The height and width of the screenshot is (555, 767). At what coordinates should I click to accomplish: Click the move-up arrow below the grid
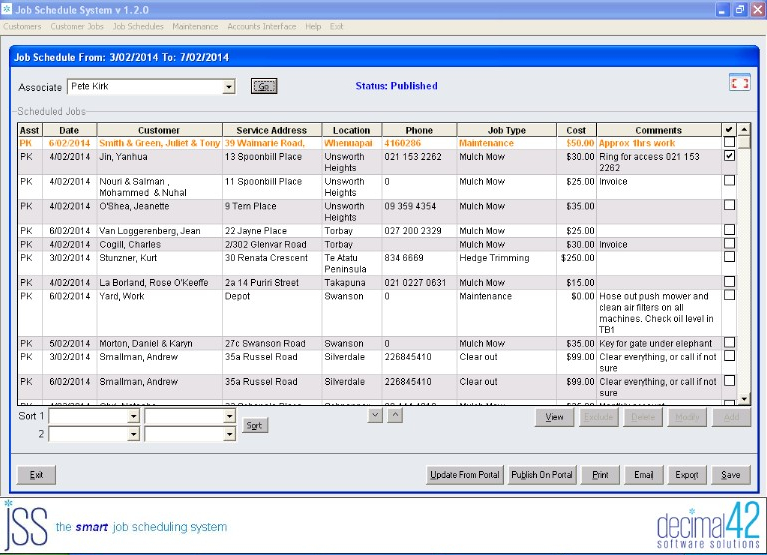[x=395, y=416]
